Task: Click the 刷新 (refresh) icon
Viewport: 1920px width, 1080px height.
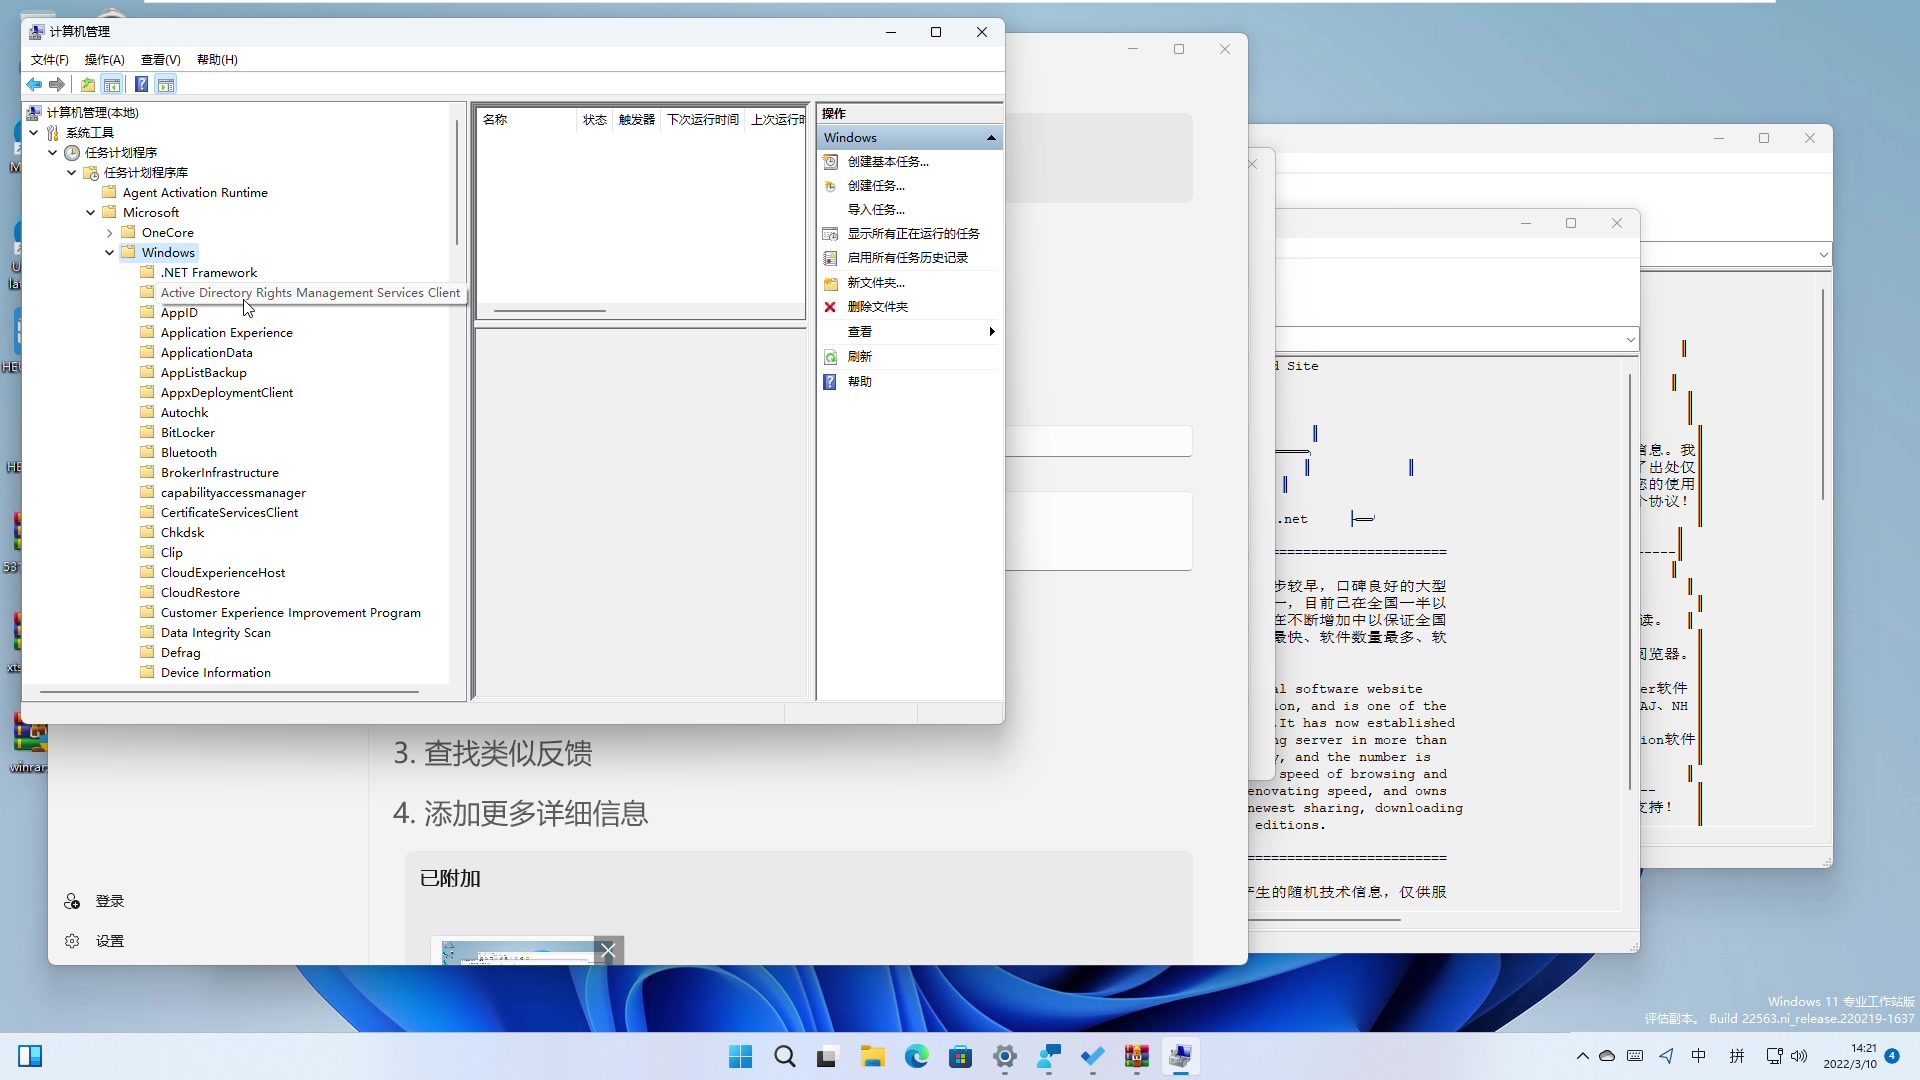Action: click(832, 356)
